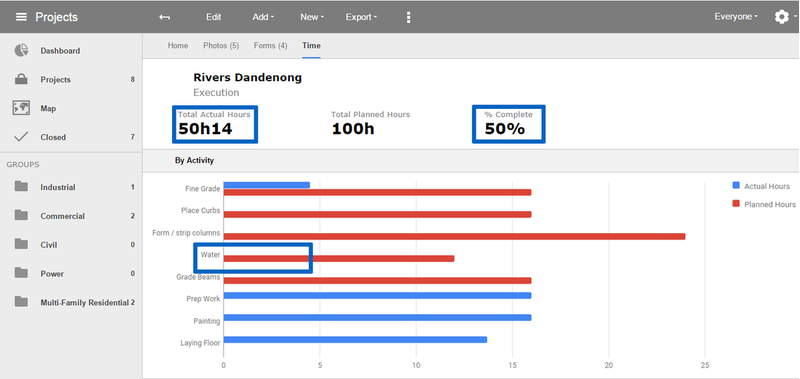Select the Multi-Family Residential group

point(84,302)
